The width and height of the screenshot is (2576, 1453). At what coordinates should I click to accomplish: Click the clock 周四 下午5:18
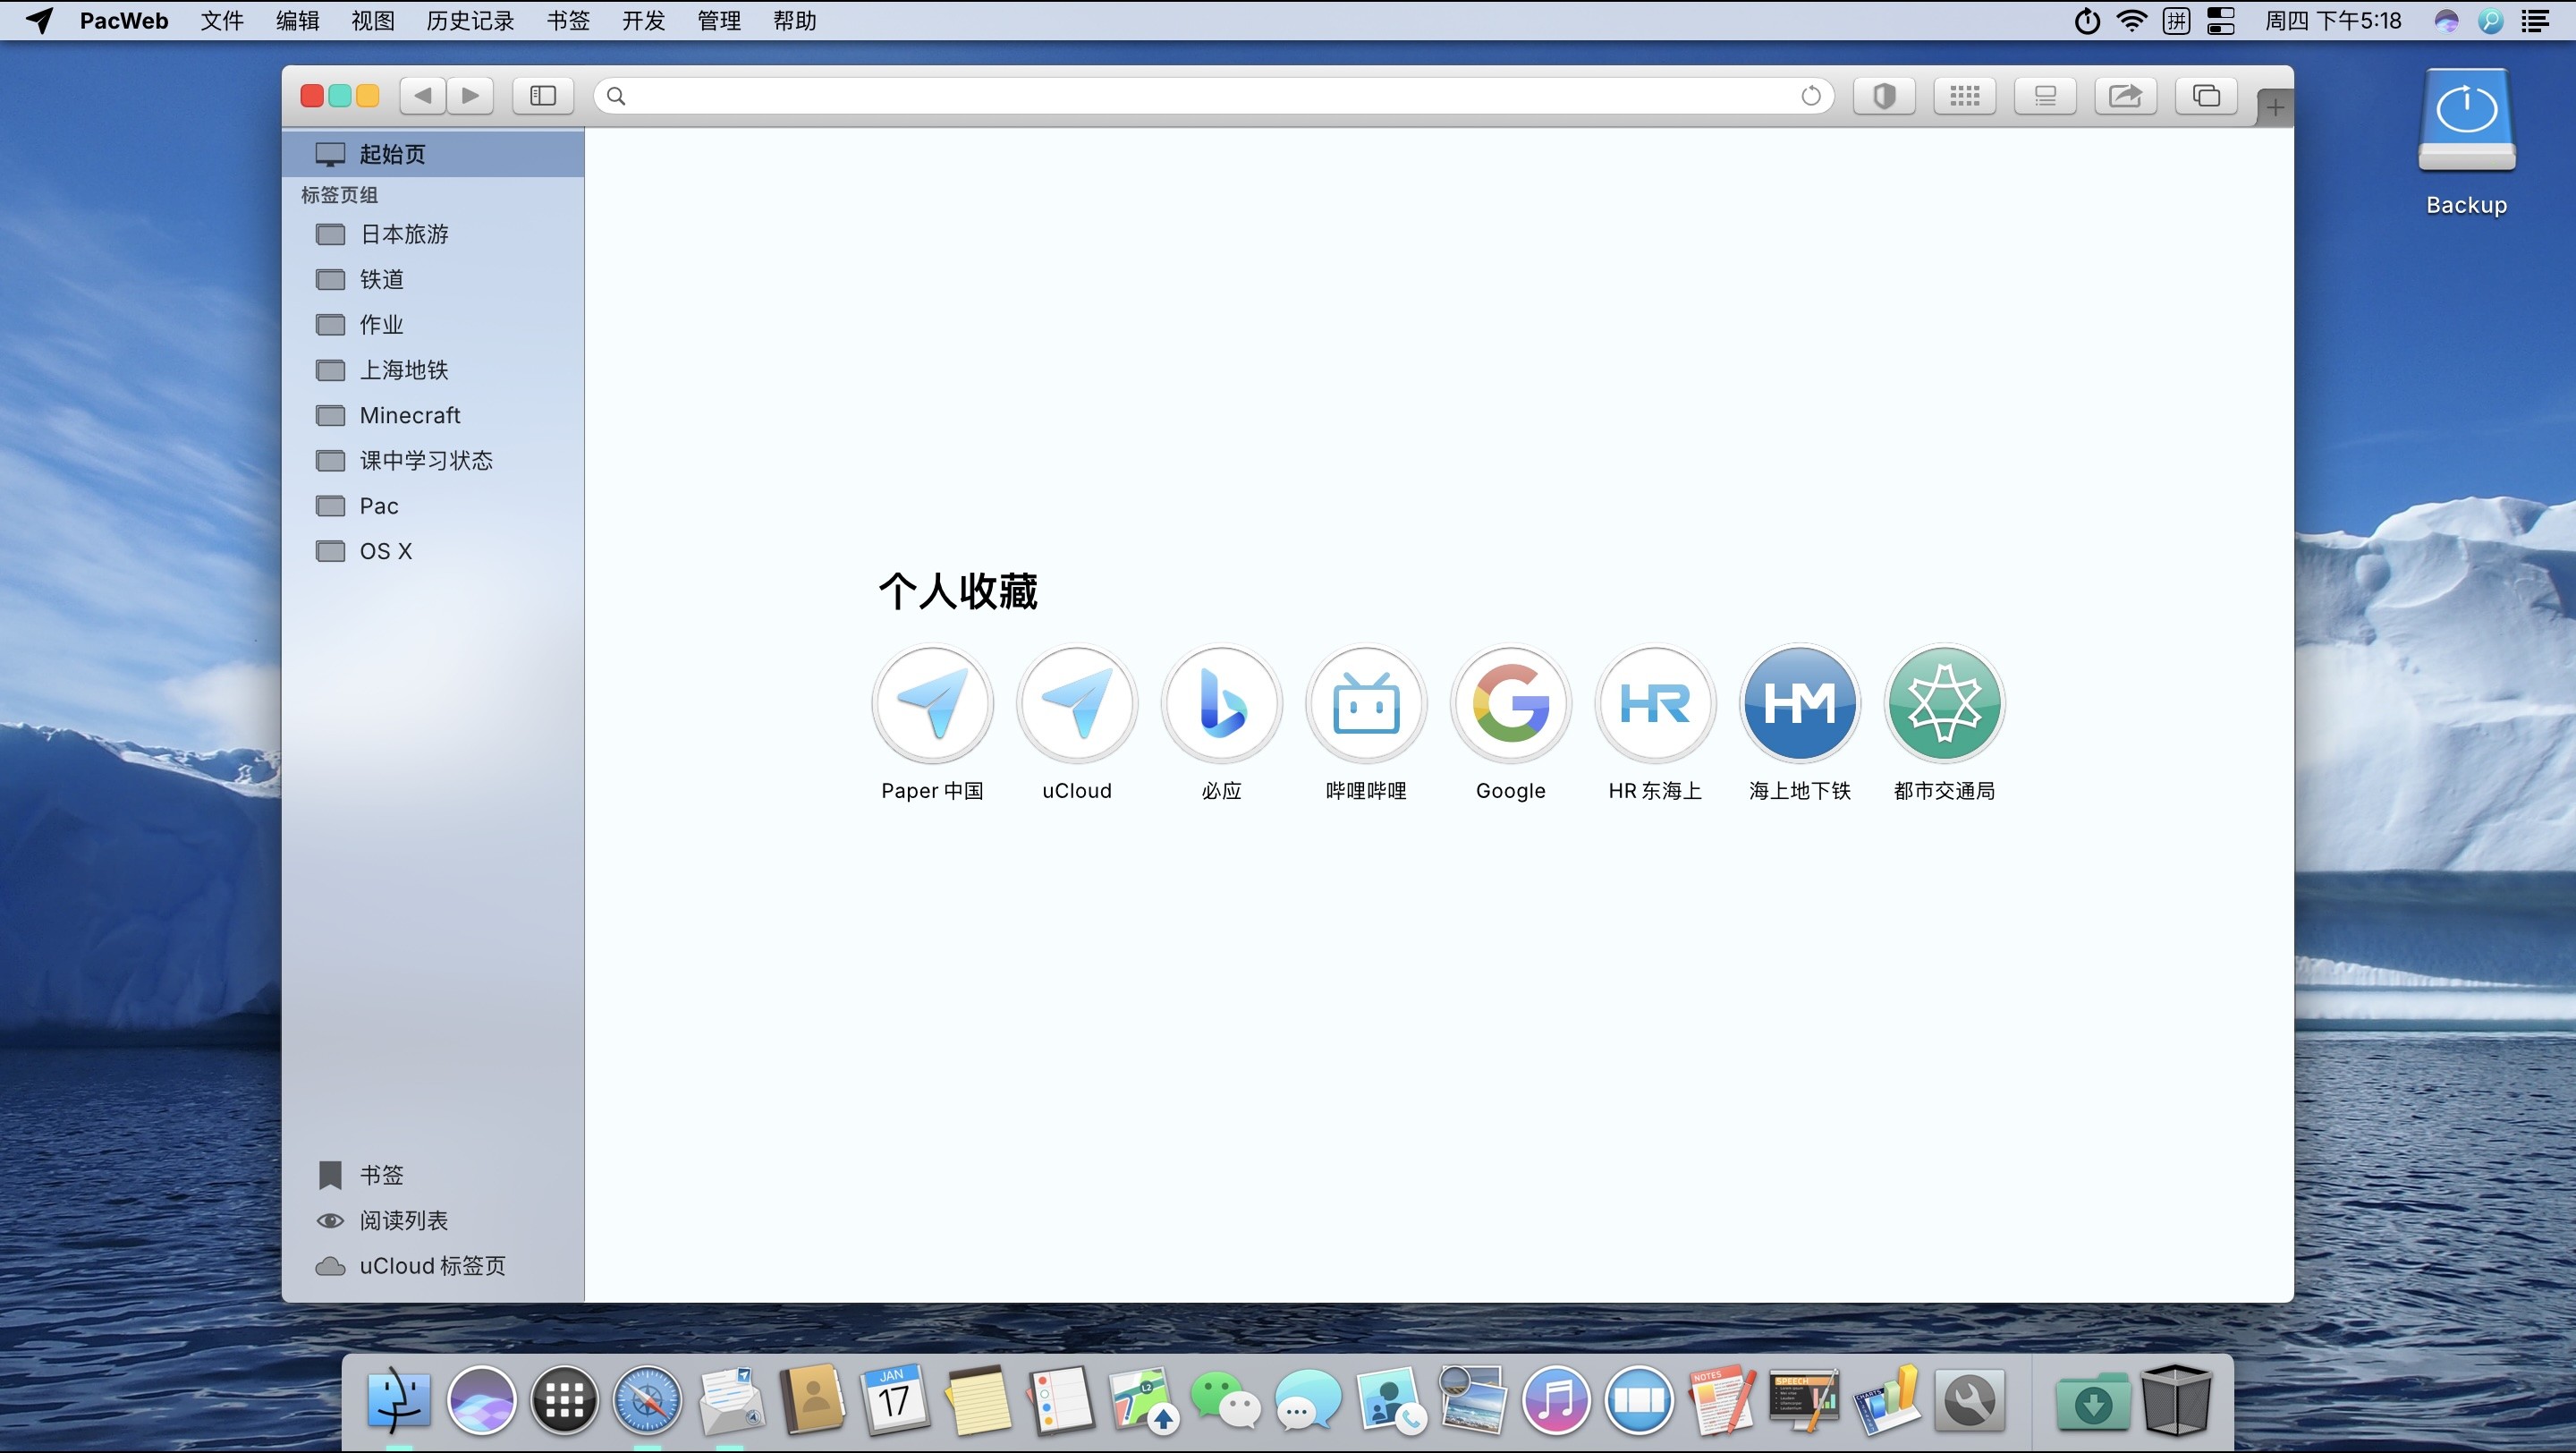2333,20
